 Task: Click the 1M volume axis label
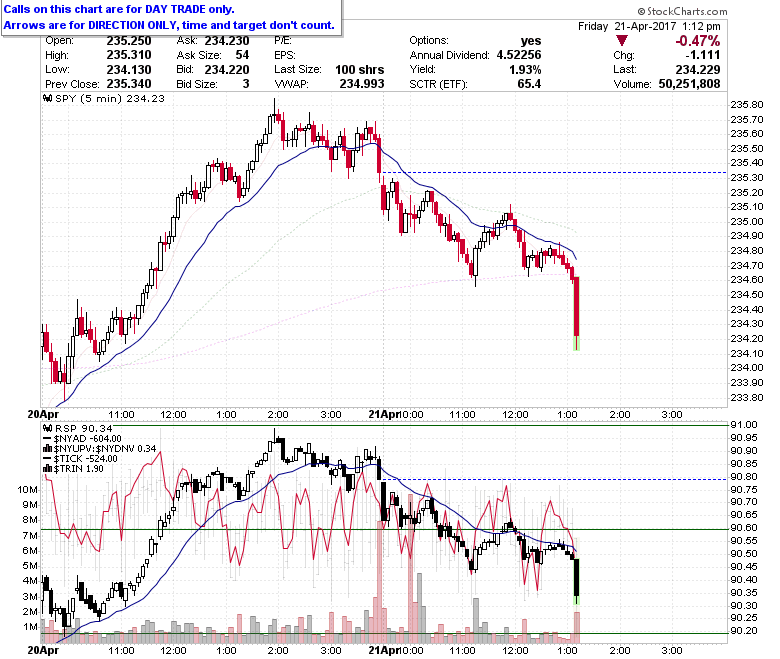coord(30,627)
